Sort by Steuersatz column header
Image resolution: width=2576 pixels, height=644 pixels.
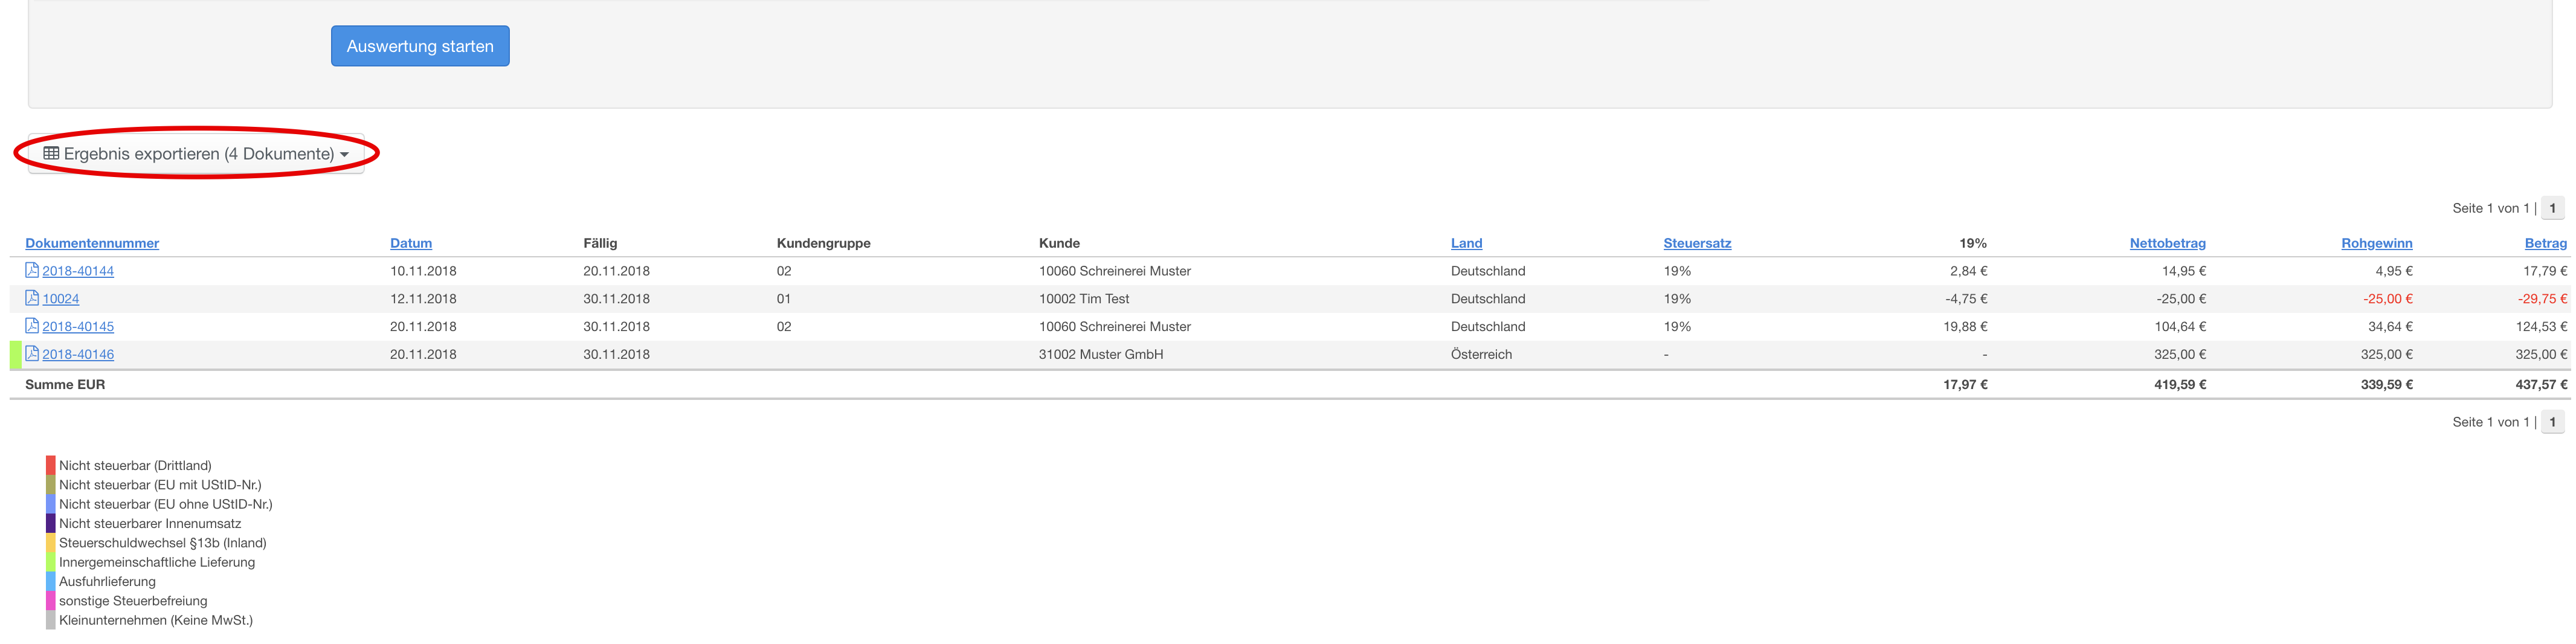click(1697, 243)
